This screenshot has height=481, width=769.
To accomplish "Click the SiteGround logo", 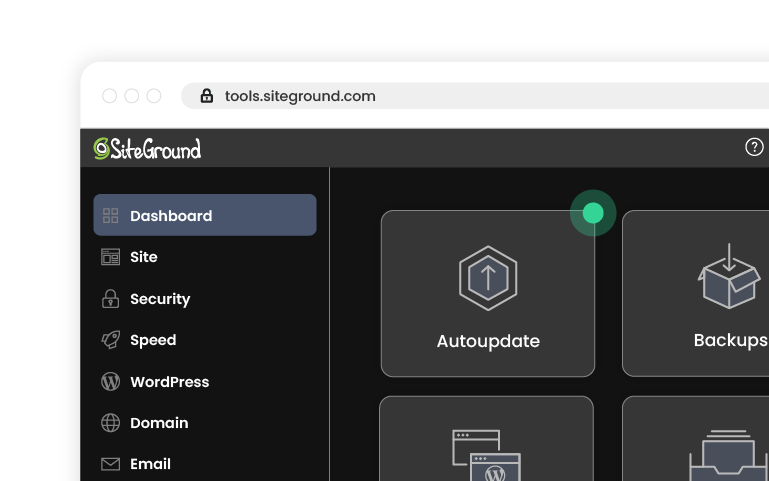I will click(x=147, y=149).
